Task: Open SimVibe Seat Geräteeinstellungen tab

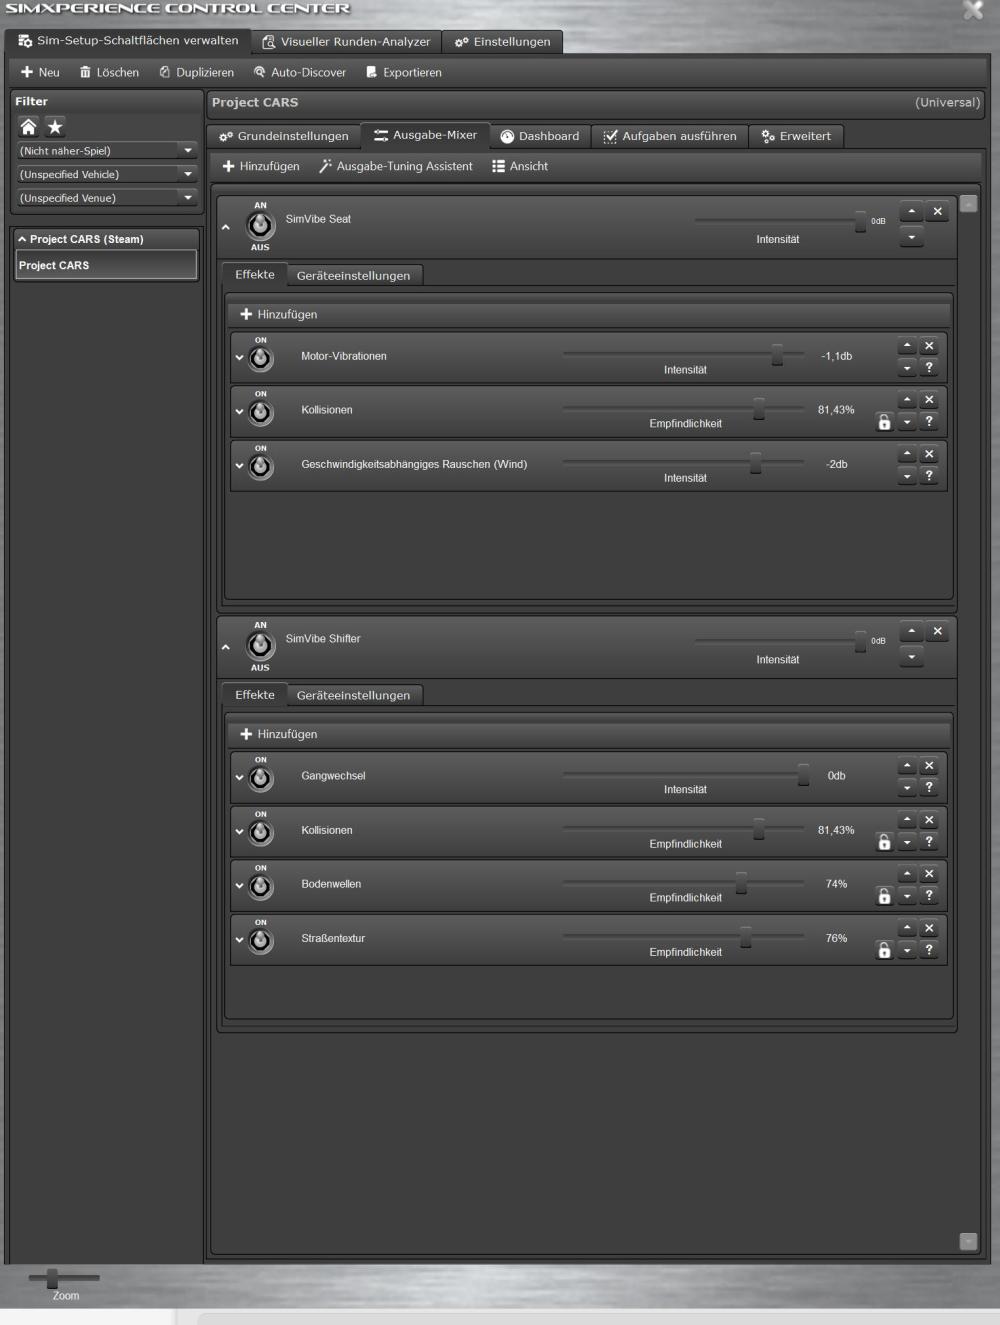Action: 354,275
